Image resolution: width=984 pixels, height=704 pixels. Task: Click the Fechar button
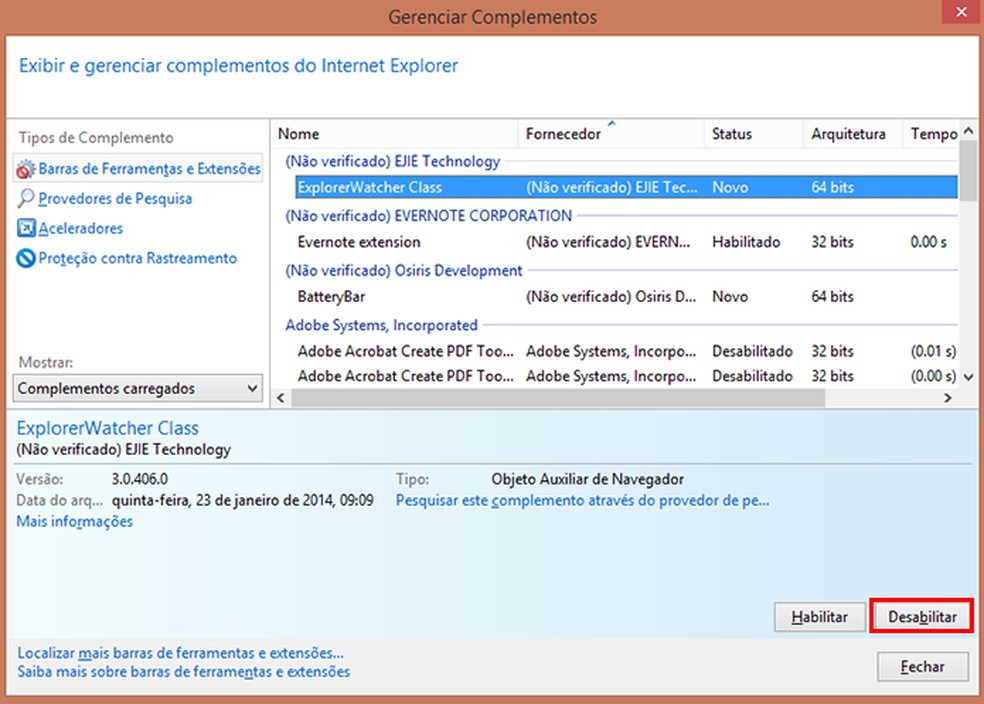point(922,666)
